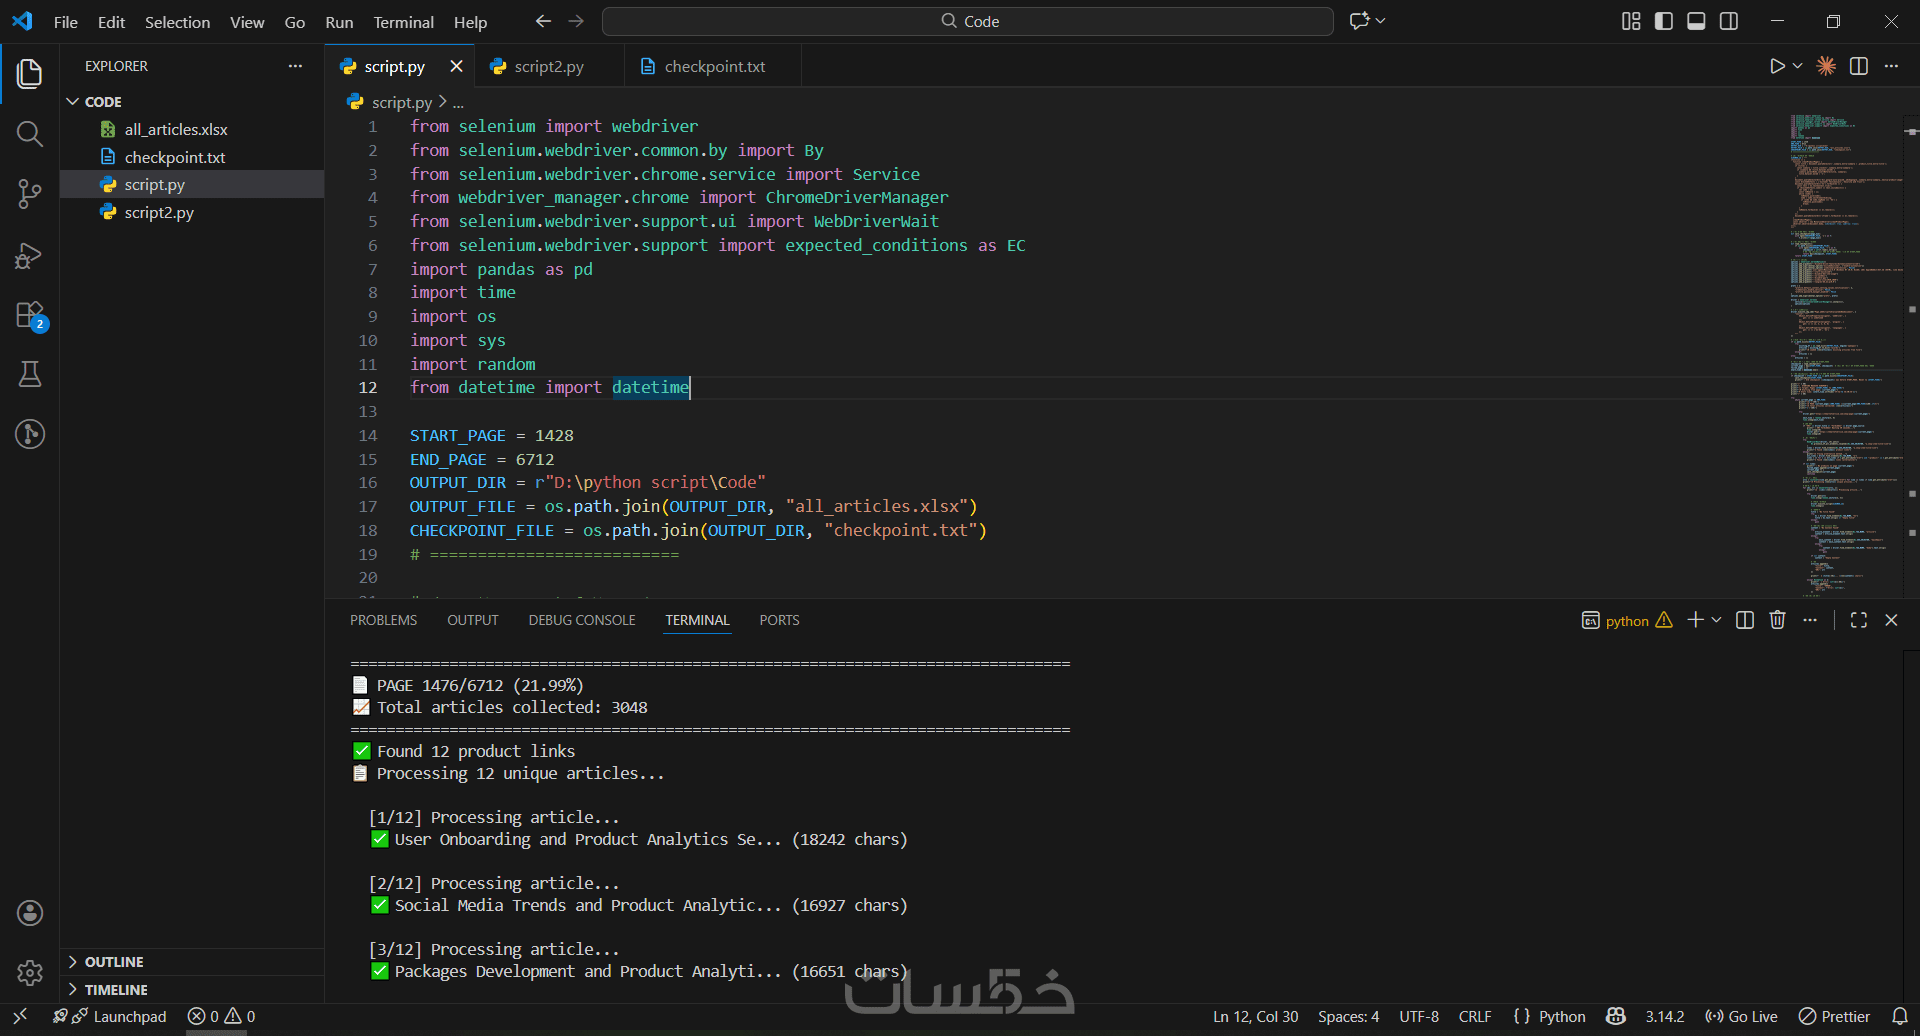Open the Accounts menu icon
The image size is (1920, 1036).
coord(30,913)
